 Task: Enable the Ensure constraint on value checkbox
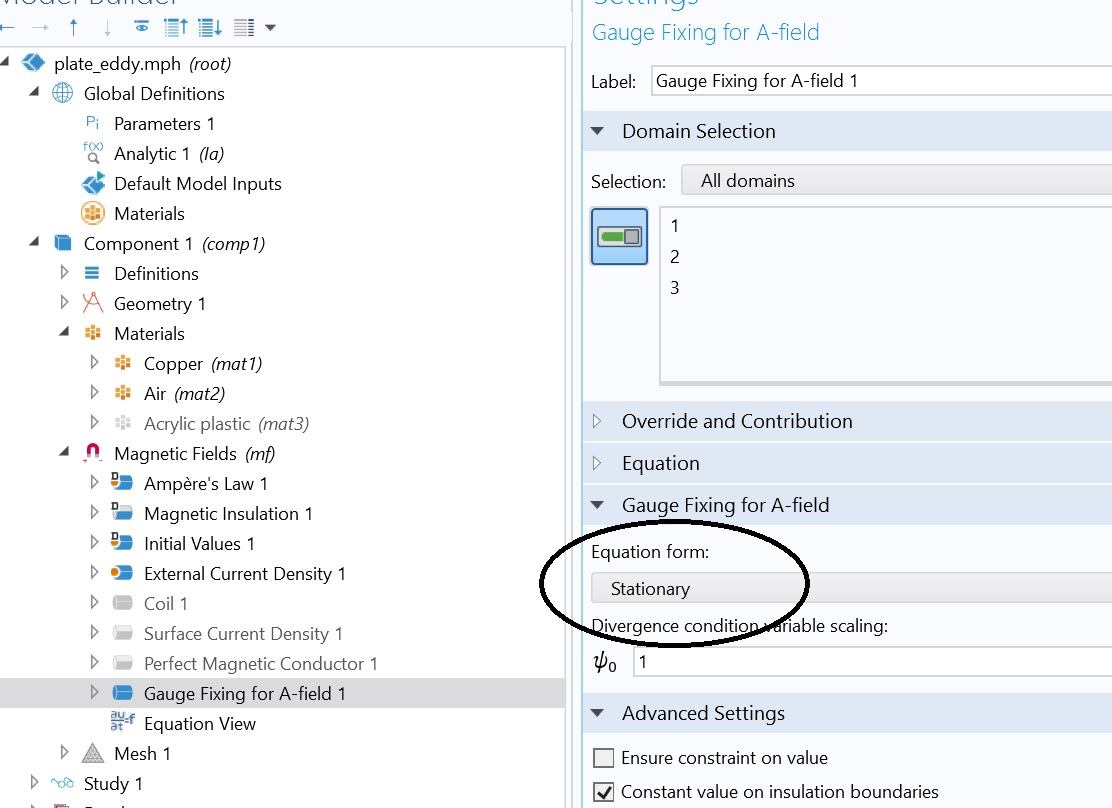pyautogui.click(x=604, y=758)
